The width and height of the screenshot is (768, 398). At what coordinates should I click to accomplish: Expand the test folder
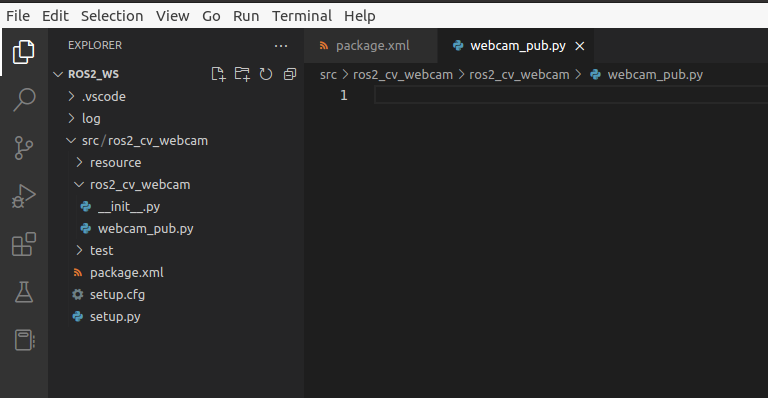click(79, 251)
